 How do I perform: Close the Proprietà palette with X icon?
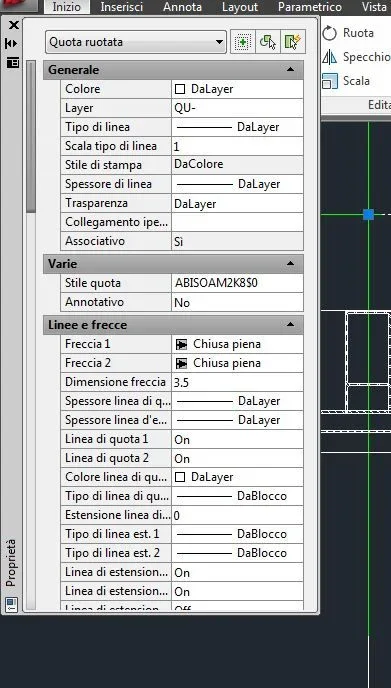(14, 25)
